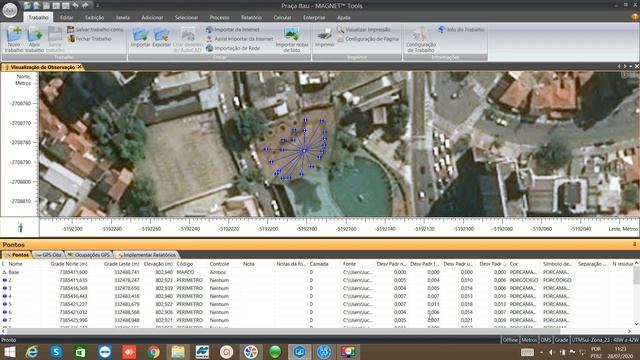The height and width of the screenshot is (360, 640).
Task: Click the tab scroll left arrow
Action: click(619, 66)
